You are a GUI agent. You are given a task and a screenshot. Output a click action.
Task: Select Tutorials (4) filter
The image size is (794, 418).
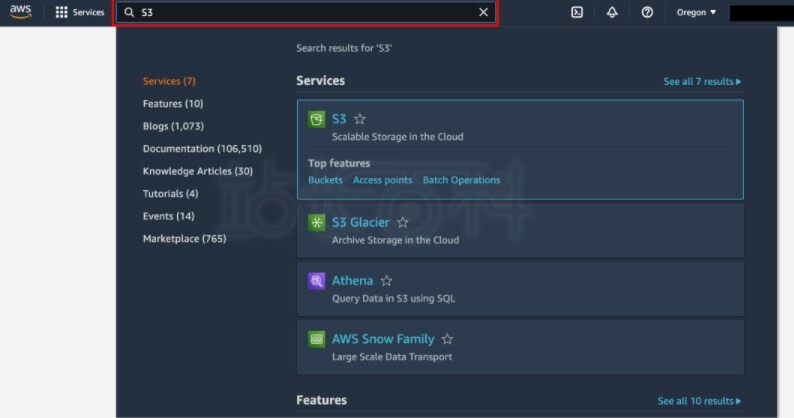170,194
